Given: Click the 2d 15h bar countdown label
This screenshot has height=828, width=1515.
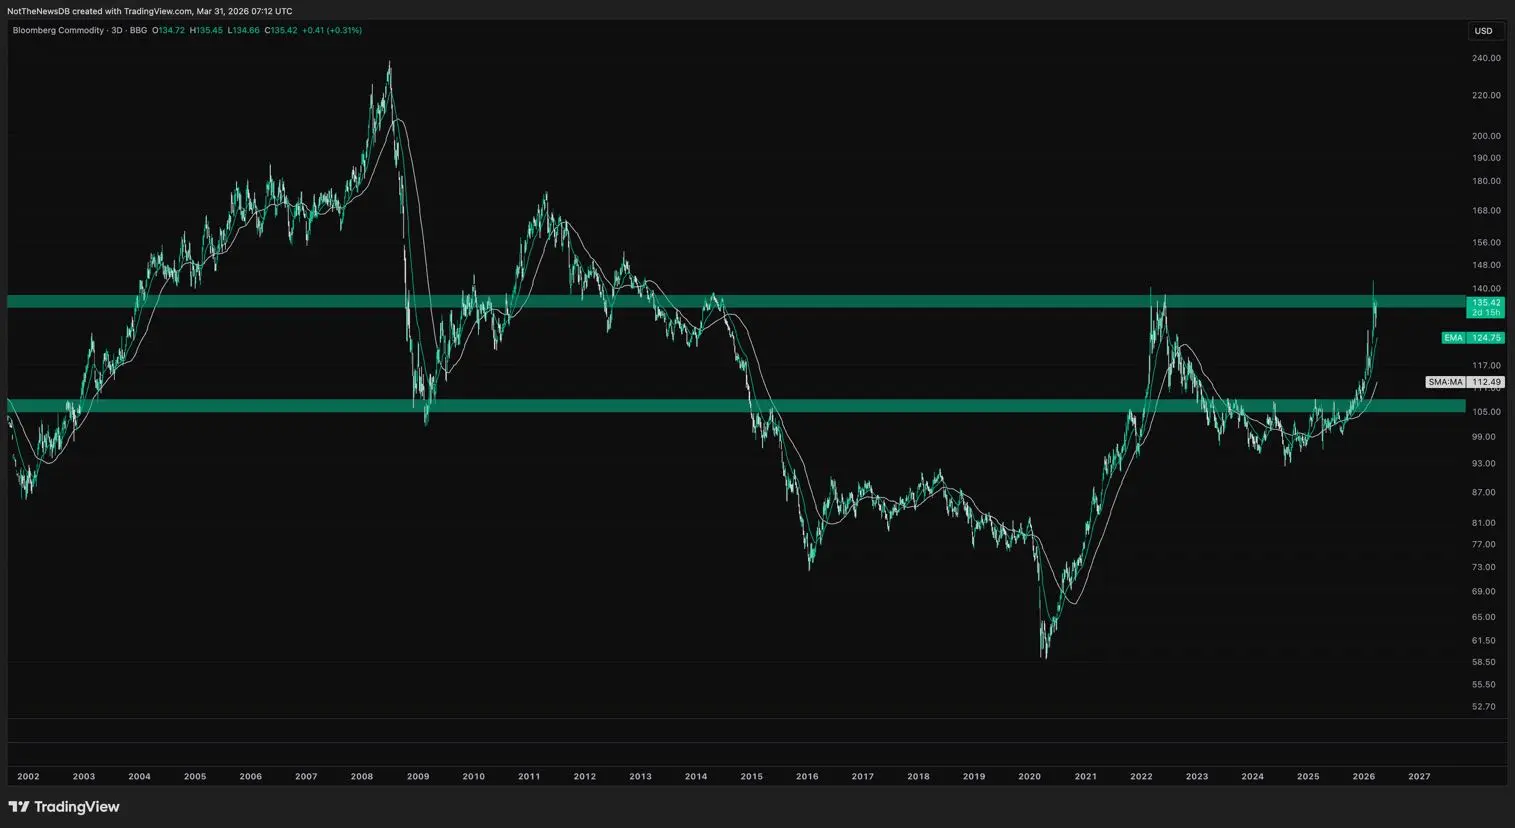Looking at the screenshot, I should [x=1485, y=313].
